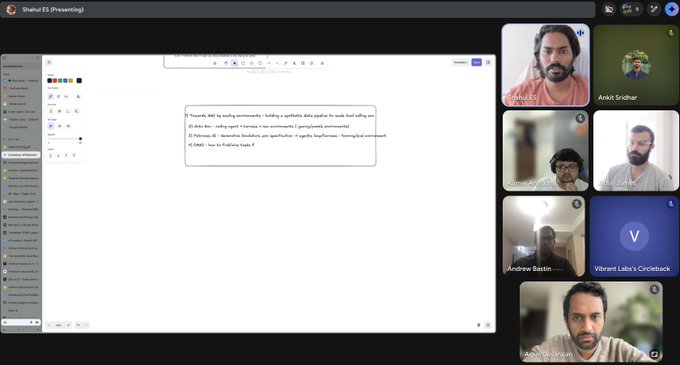Select Andrew Bastin video tile
Image resolution: width=680 pixels, height=365 pixels.
[544, 236]
